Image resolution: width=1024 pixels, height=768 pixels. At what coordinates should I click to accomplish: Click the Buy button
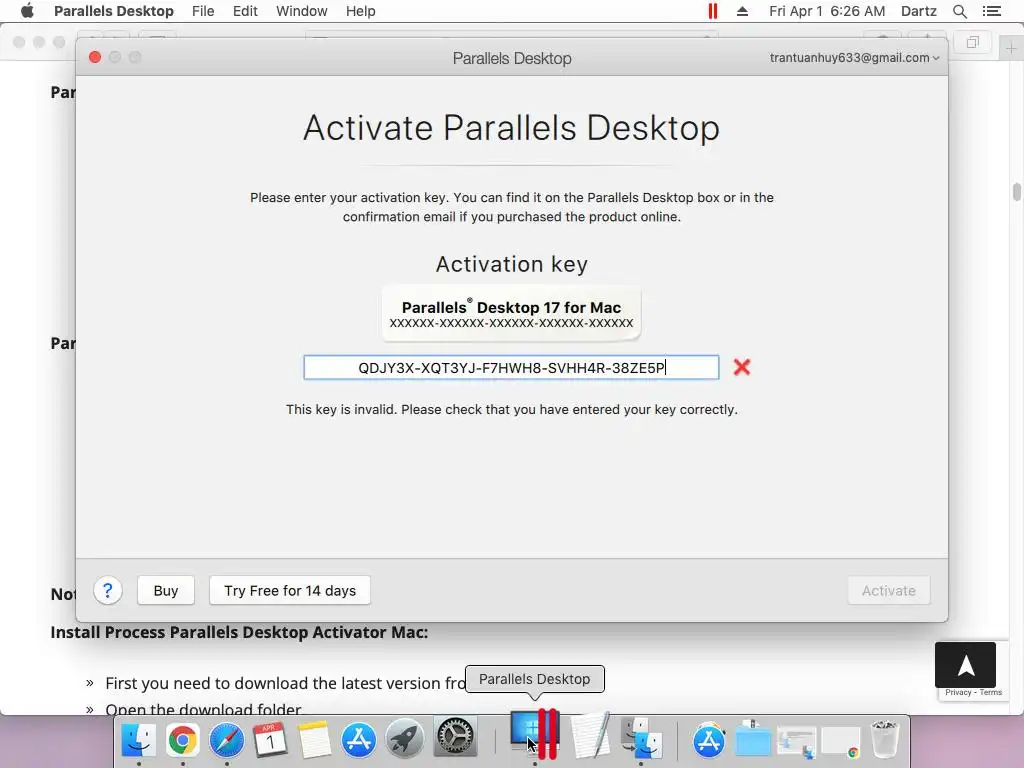tap(166, 590)
